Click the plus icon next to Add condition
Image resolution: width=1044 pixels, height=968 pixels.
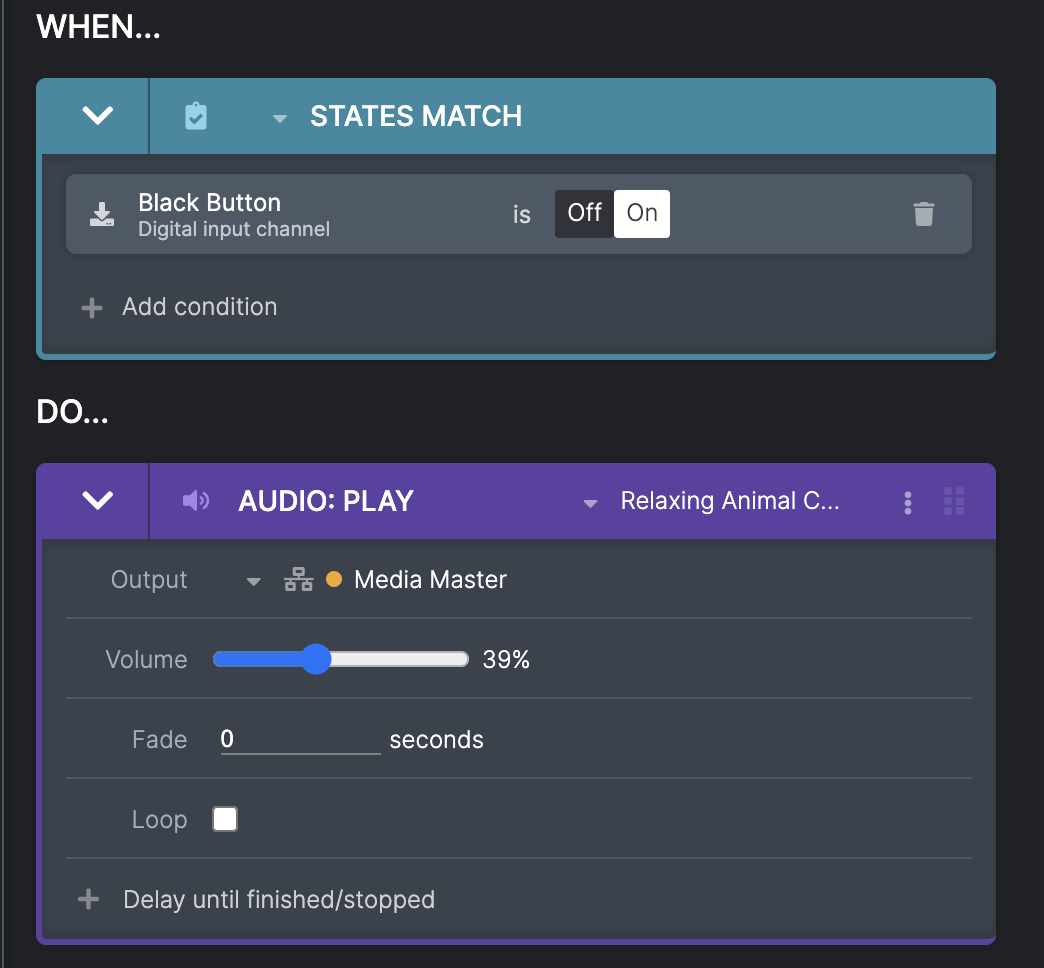tap(92, 308)
